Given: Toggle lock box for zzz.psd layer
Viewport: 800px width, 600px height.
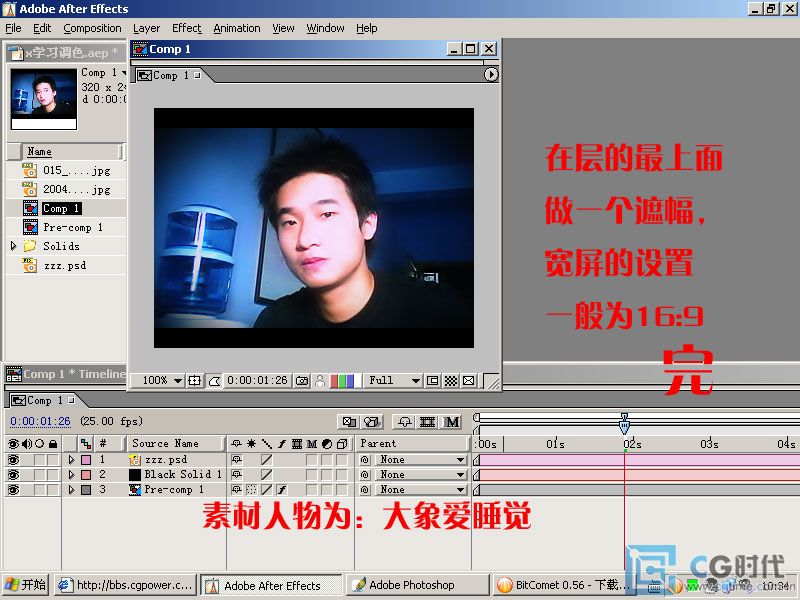Looking at the screenshot, I should point(53,460).
